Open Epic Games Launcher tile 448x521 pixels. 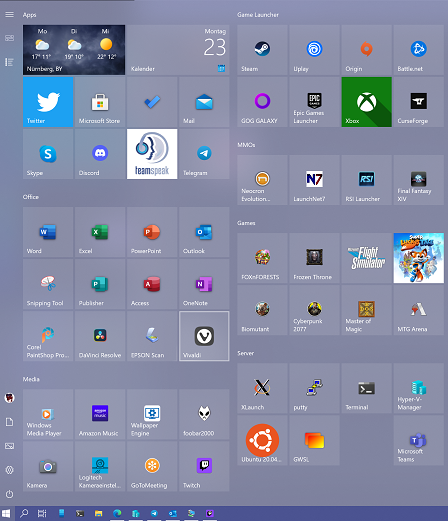click(314, 102)
